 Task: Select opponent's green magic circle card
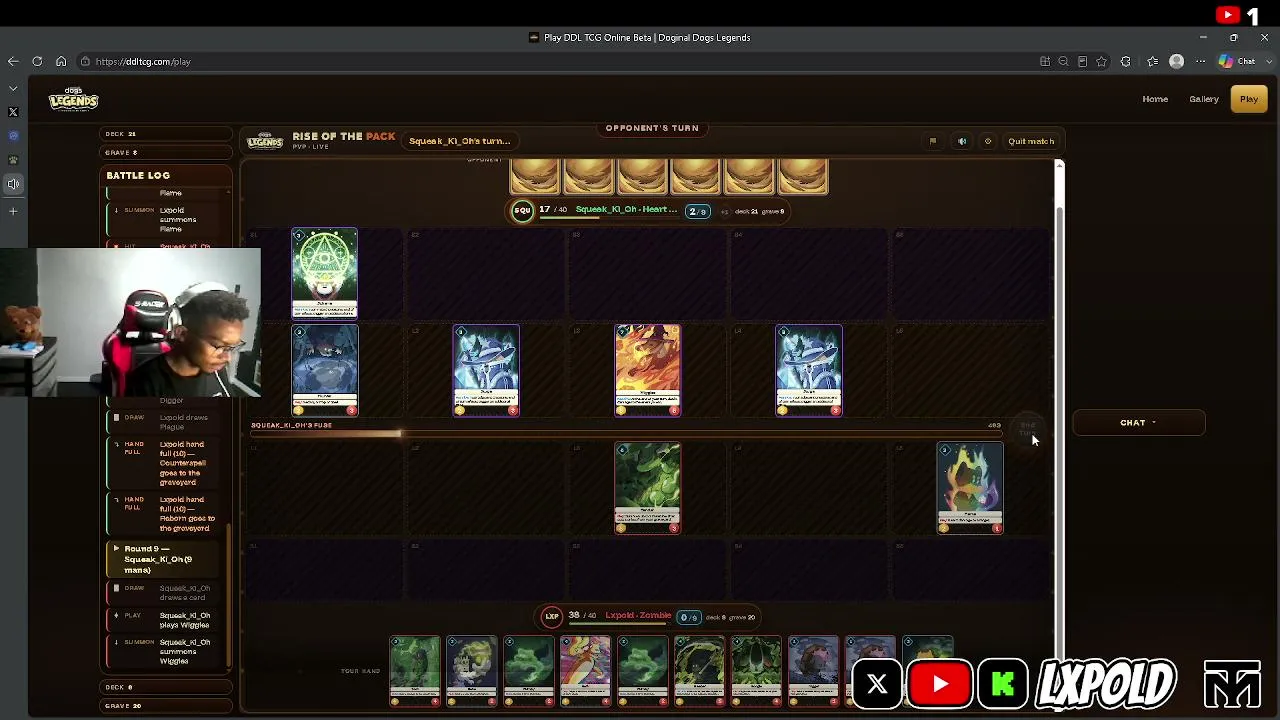pyautogui.click(x=324, y=274)
